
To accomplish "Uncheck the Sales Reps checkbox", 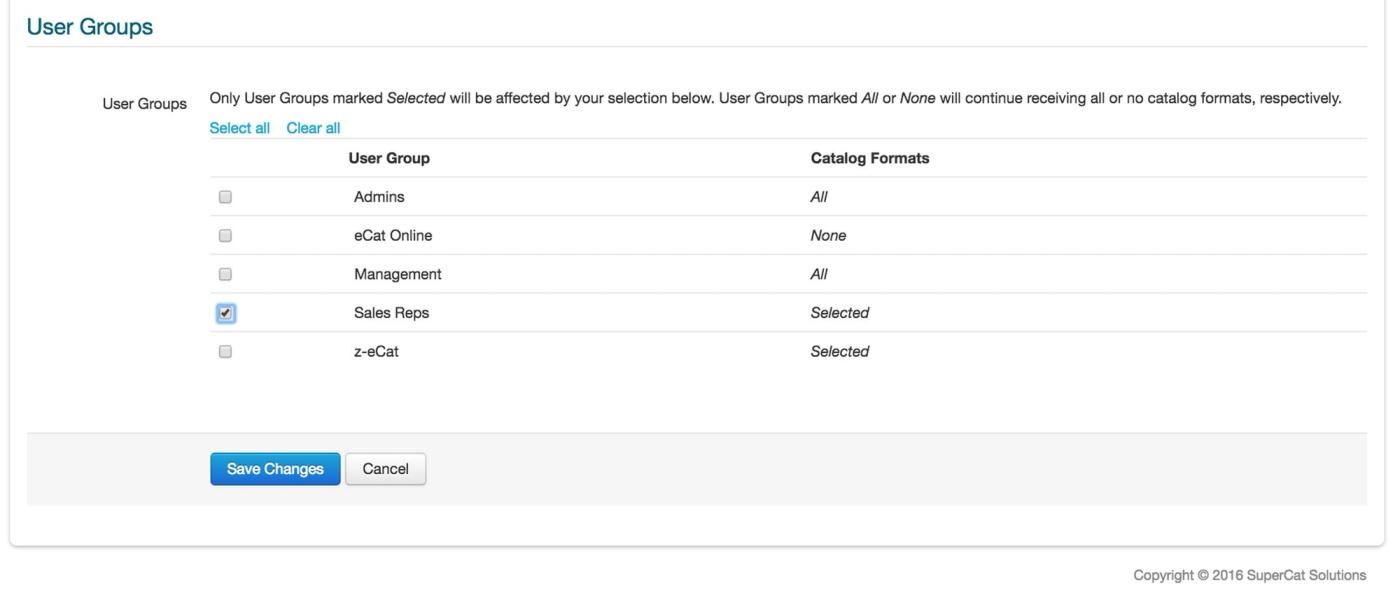I will (225, 313).
